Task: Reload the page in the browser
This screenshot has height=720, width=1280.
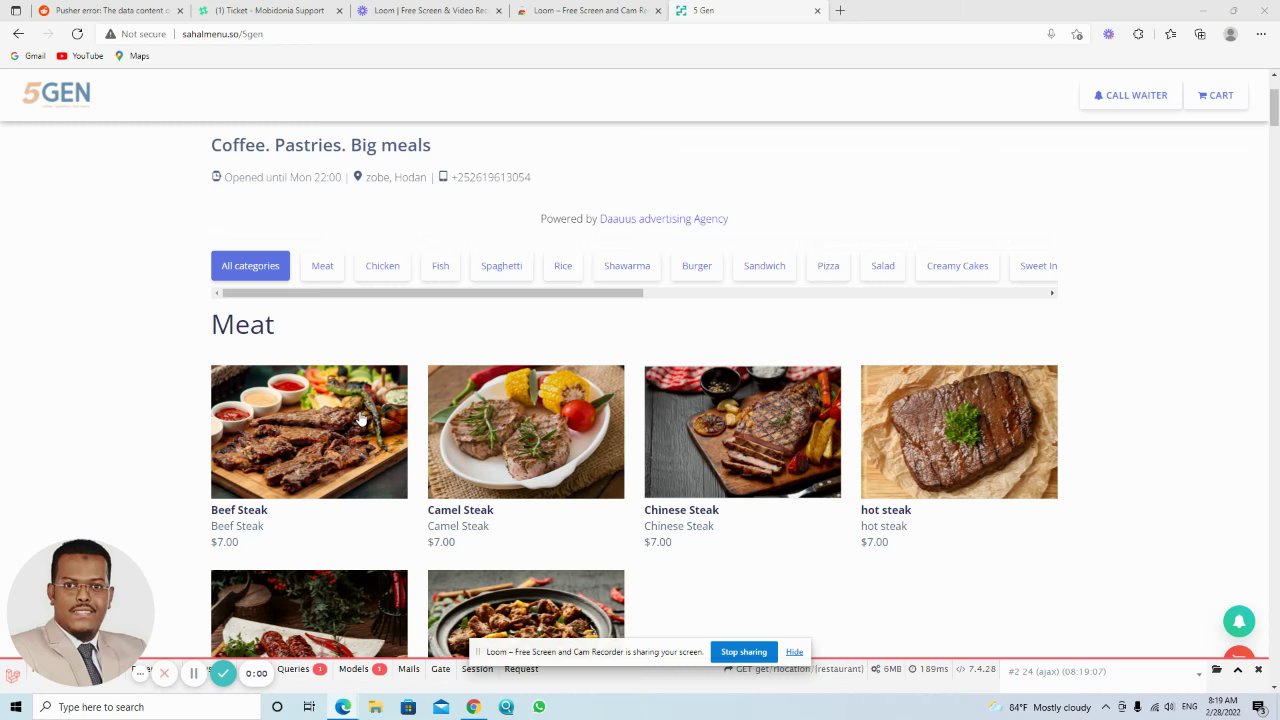Action: click(x=77, y=34)
